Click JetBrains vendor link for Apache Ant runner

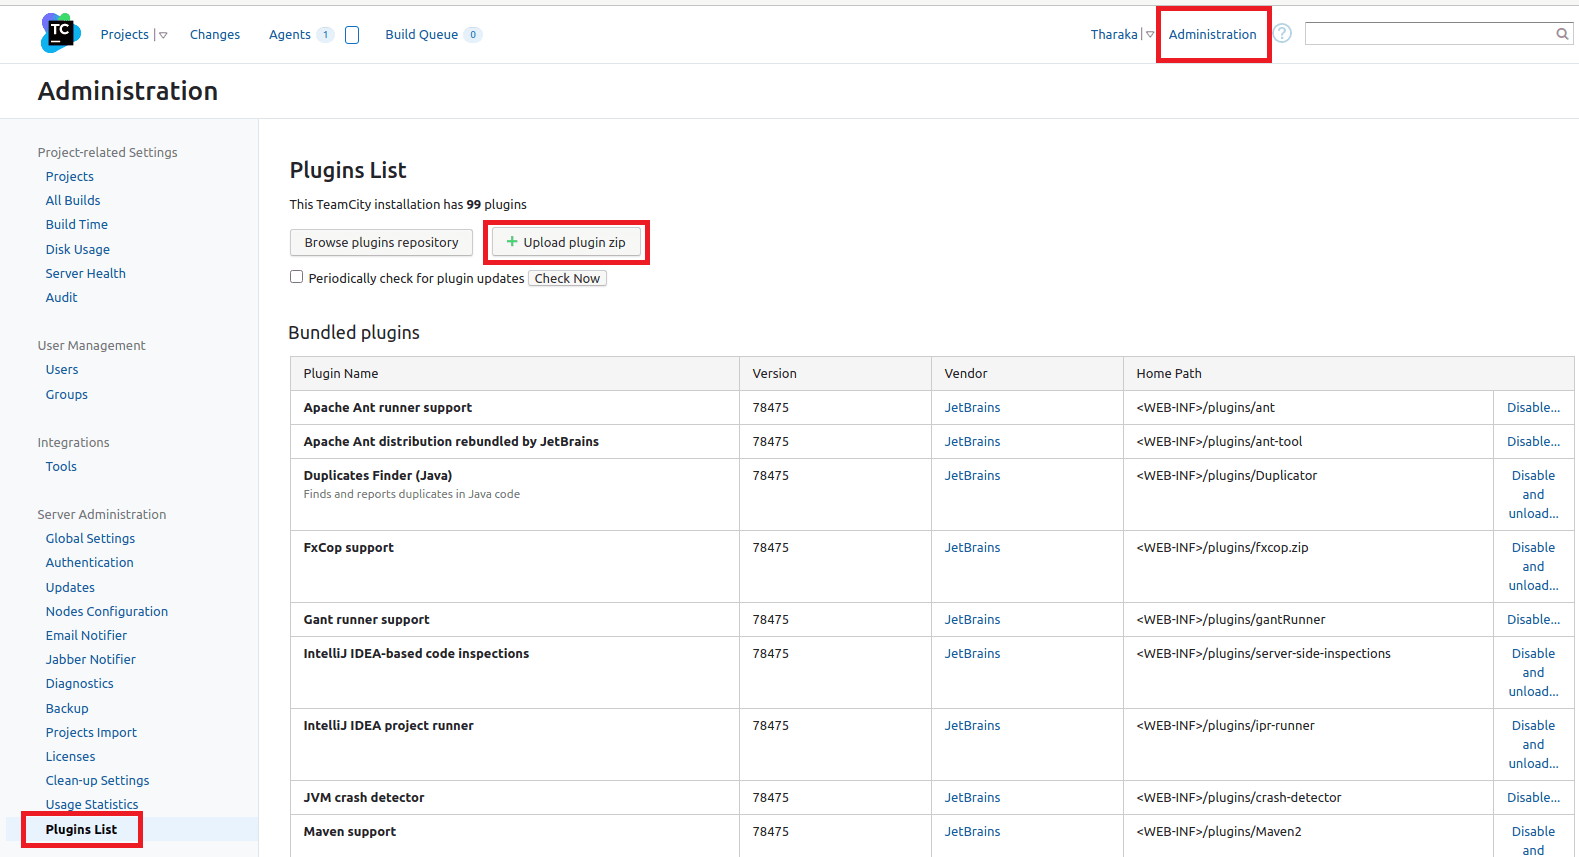point(972,407)
